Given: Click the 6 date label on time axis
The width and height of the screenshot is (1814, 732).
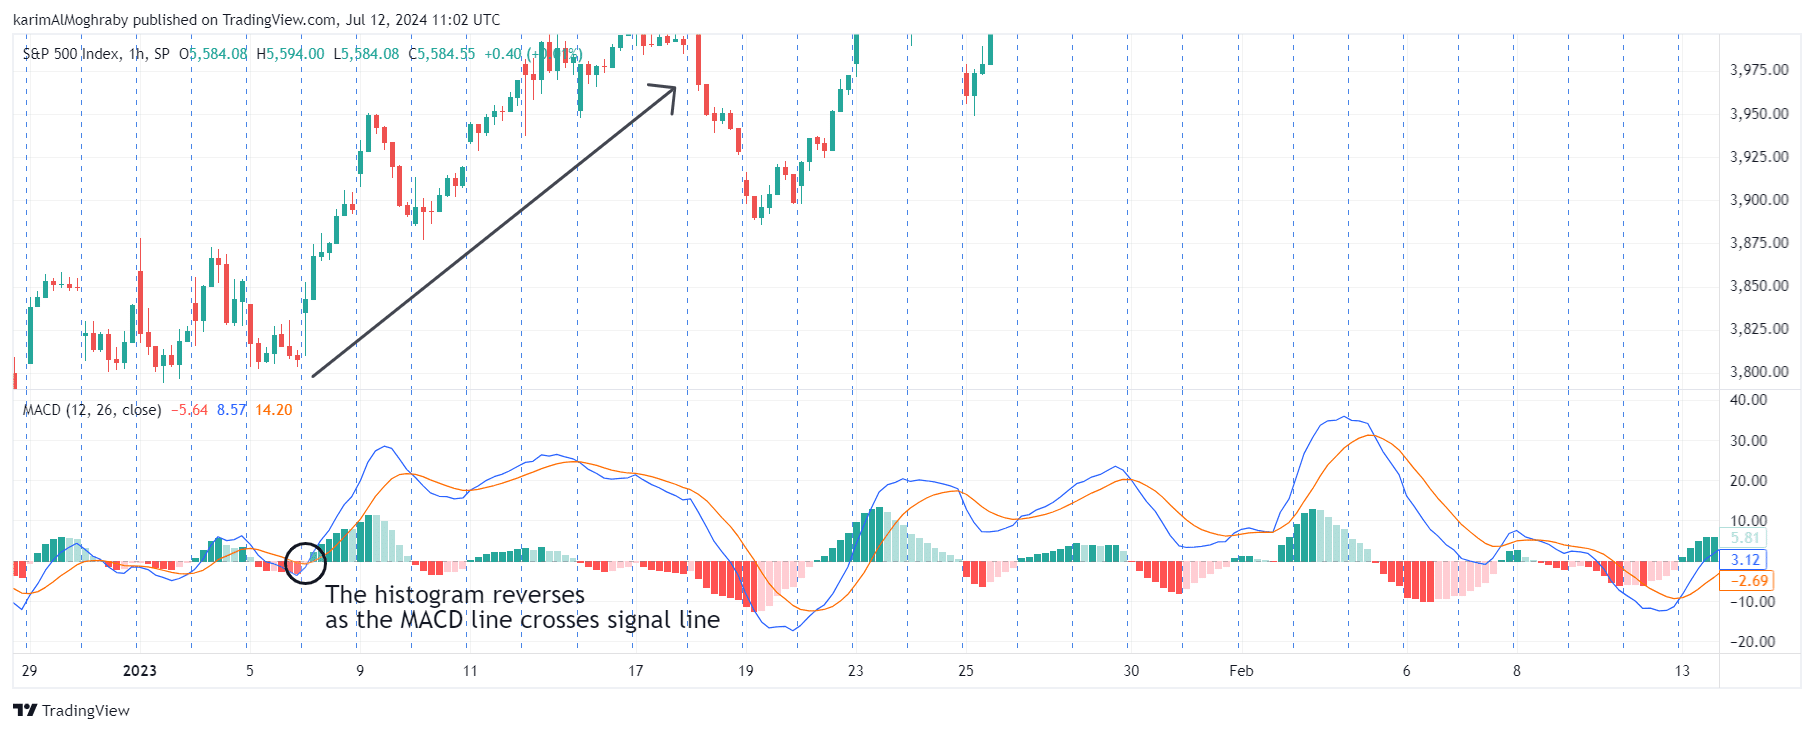Looking at the screenshot, I should (x=1406, y=671).
